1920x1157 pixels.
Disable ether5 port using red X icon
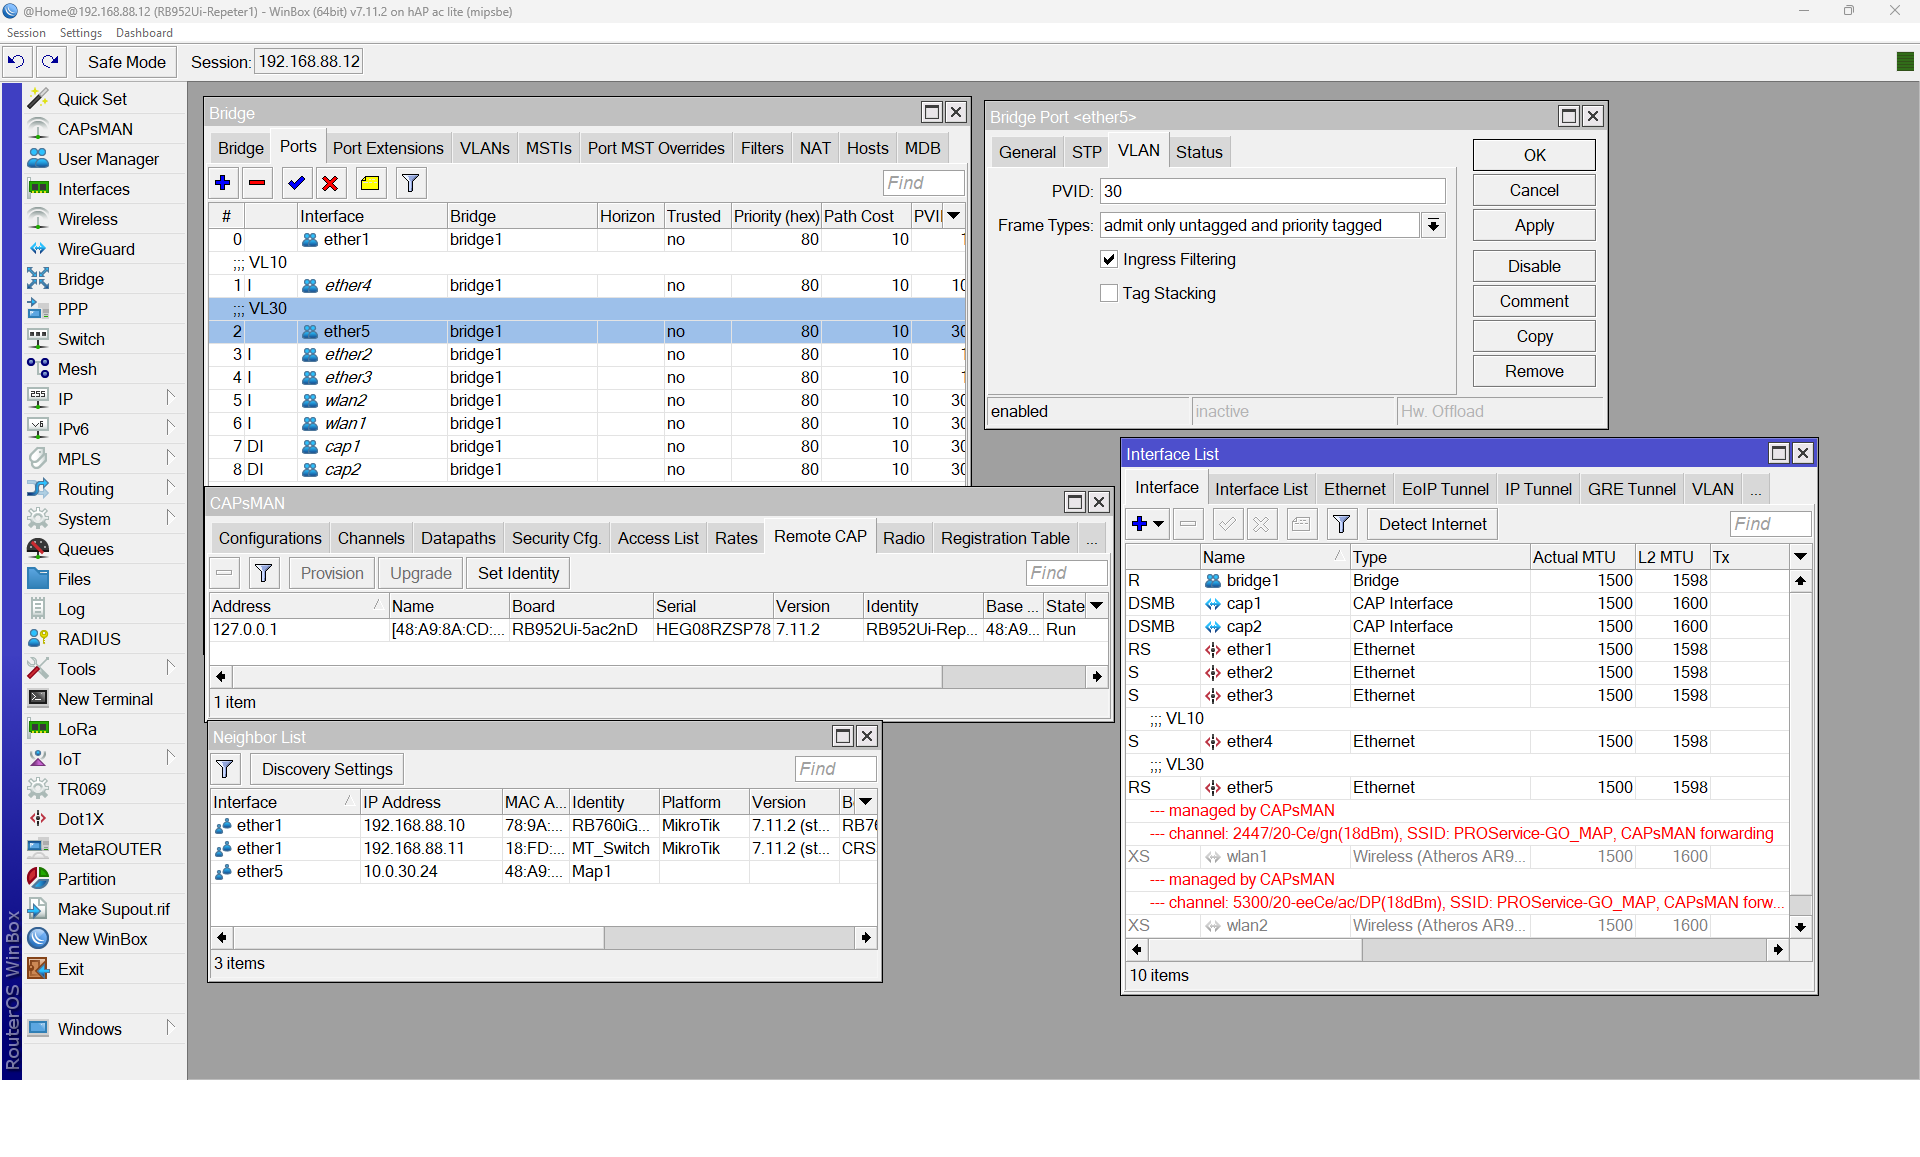(x=330, y=183)
